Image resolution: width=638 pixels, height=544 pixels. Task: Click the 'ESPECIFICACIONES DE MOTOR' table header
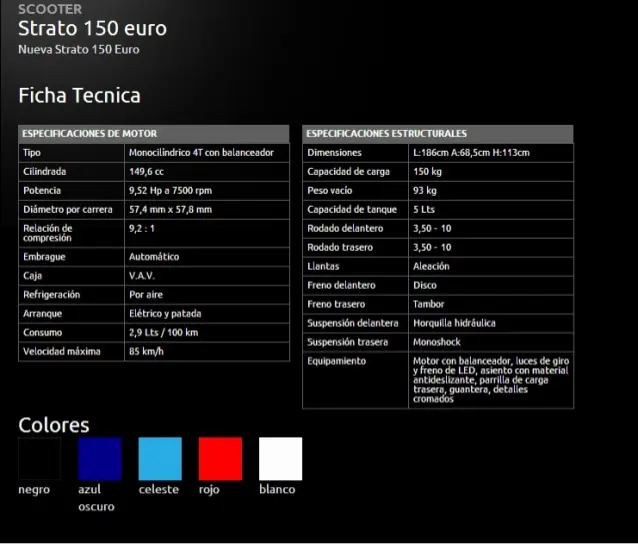pyautogui.click(x=154, y=133)
